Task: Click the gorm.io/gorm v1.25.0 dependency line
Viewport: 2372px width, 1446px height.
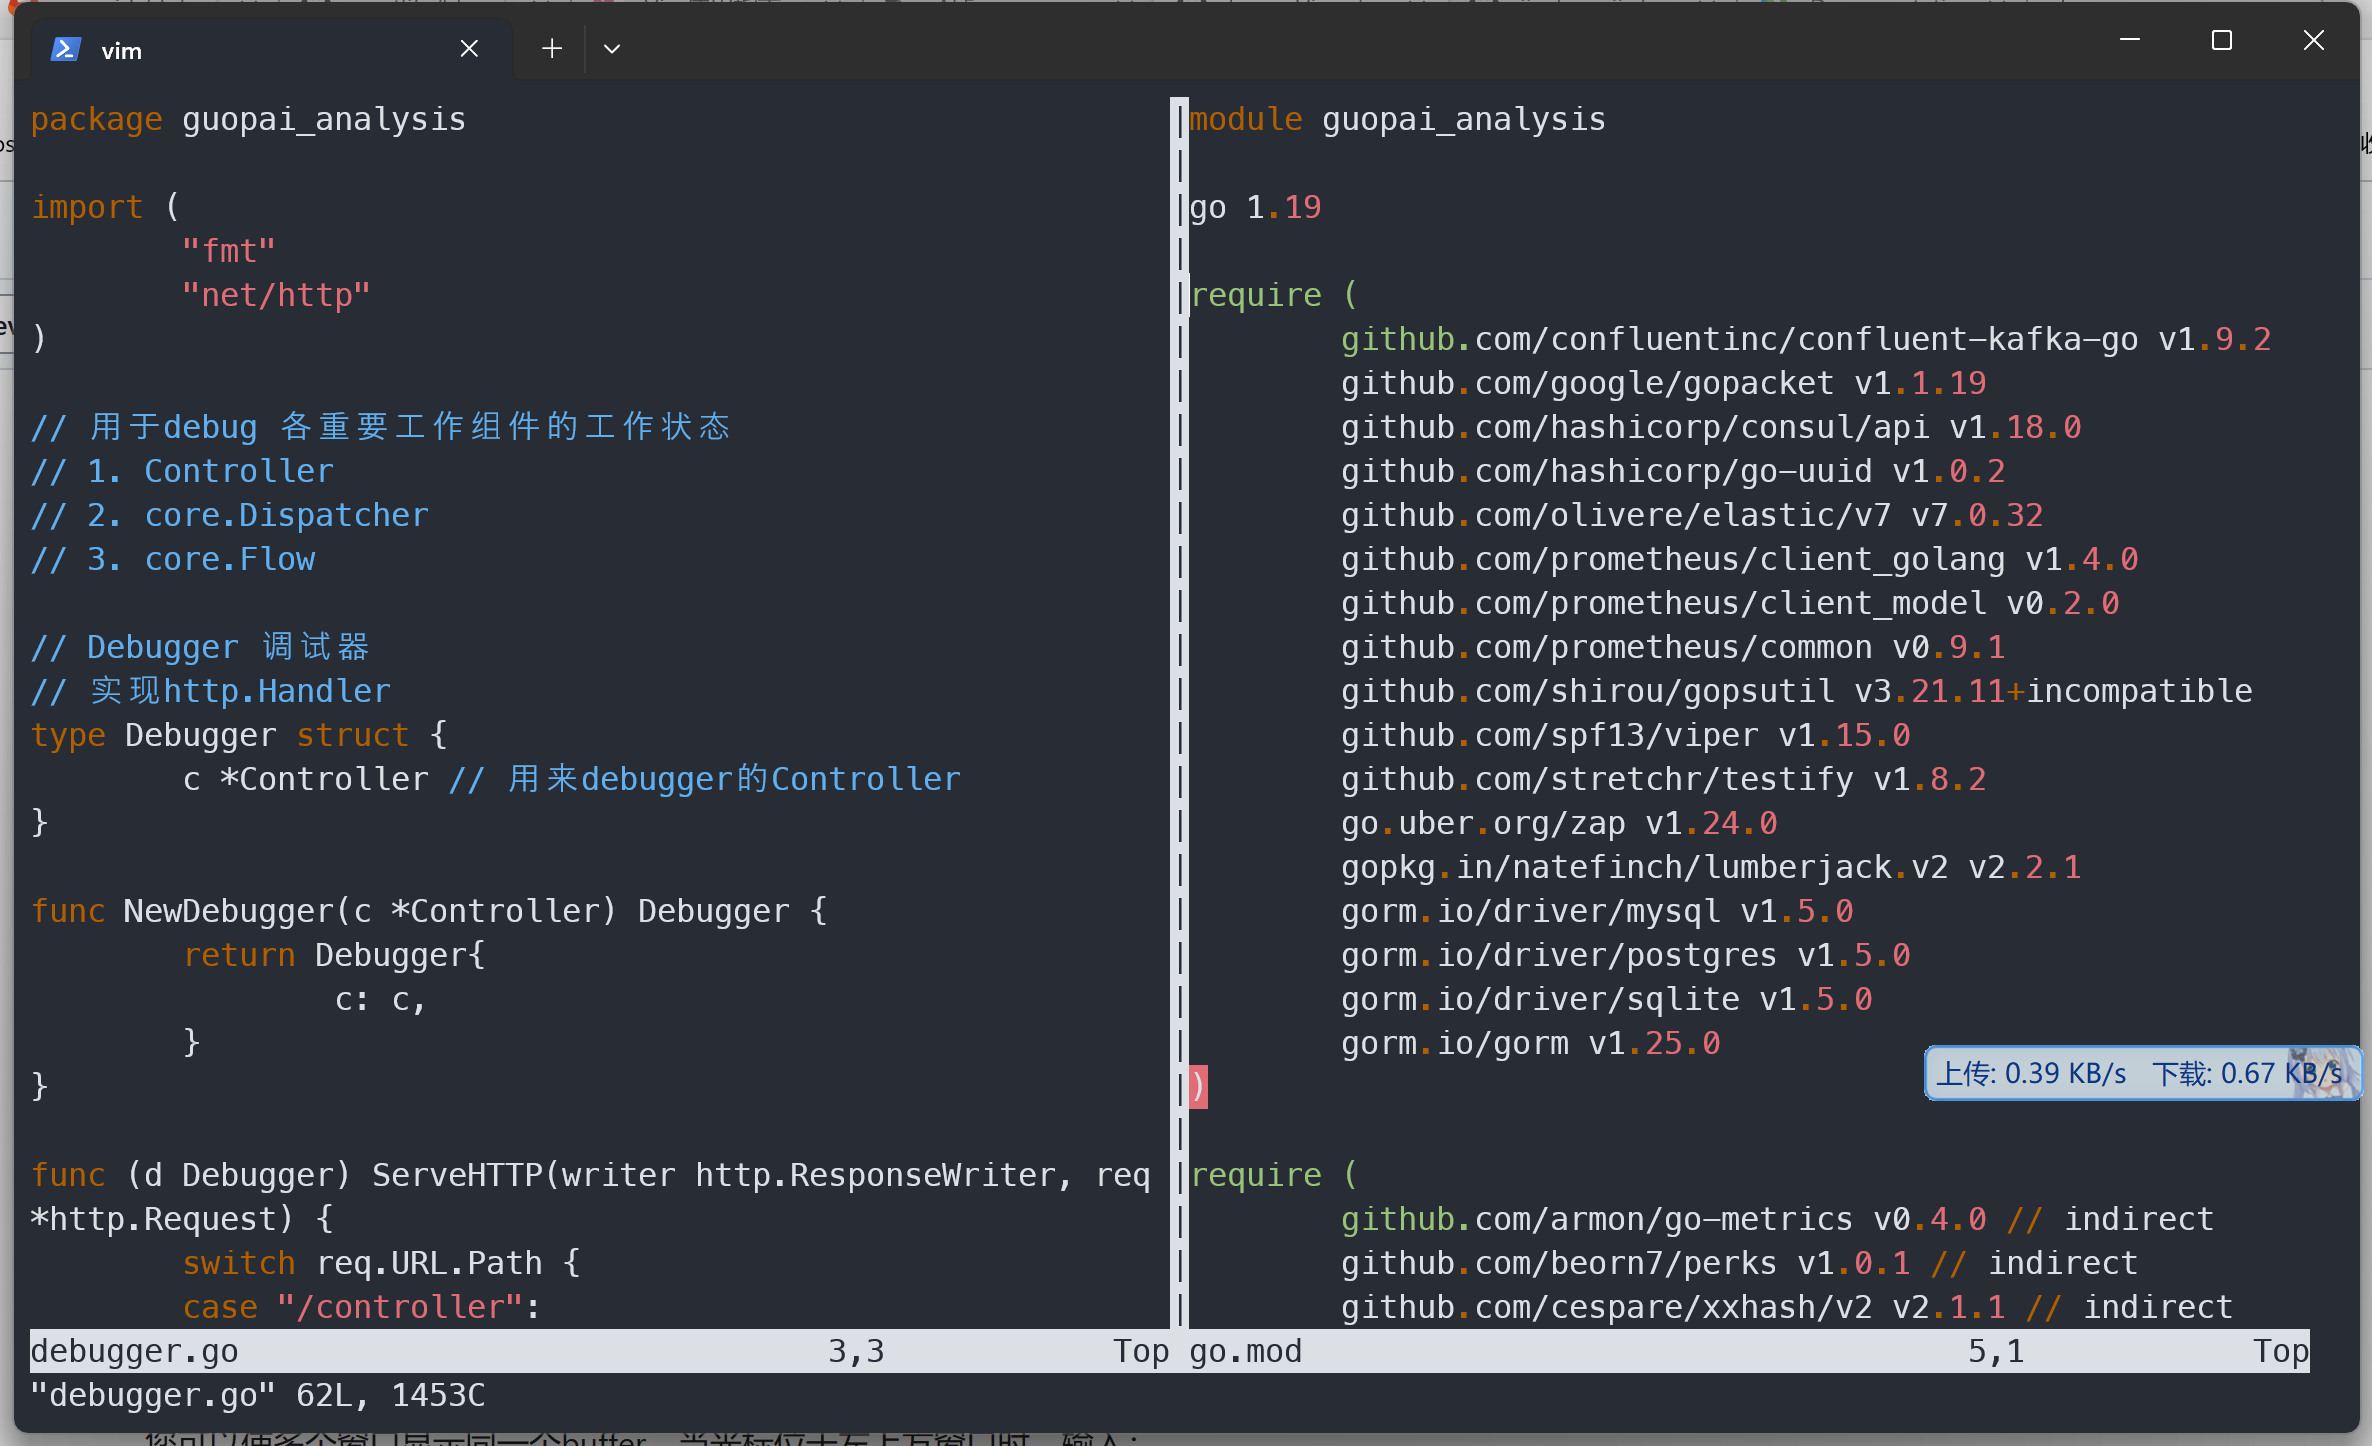Action: (1530, 1043)
